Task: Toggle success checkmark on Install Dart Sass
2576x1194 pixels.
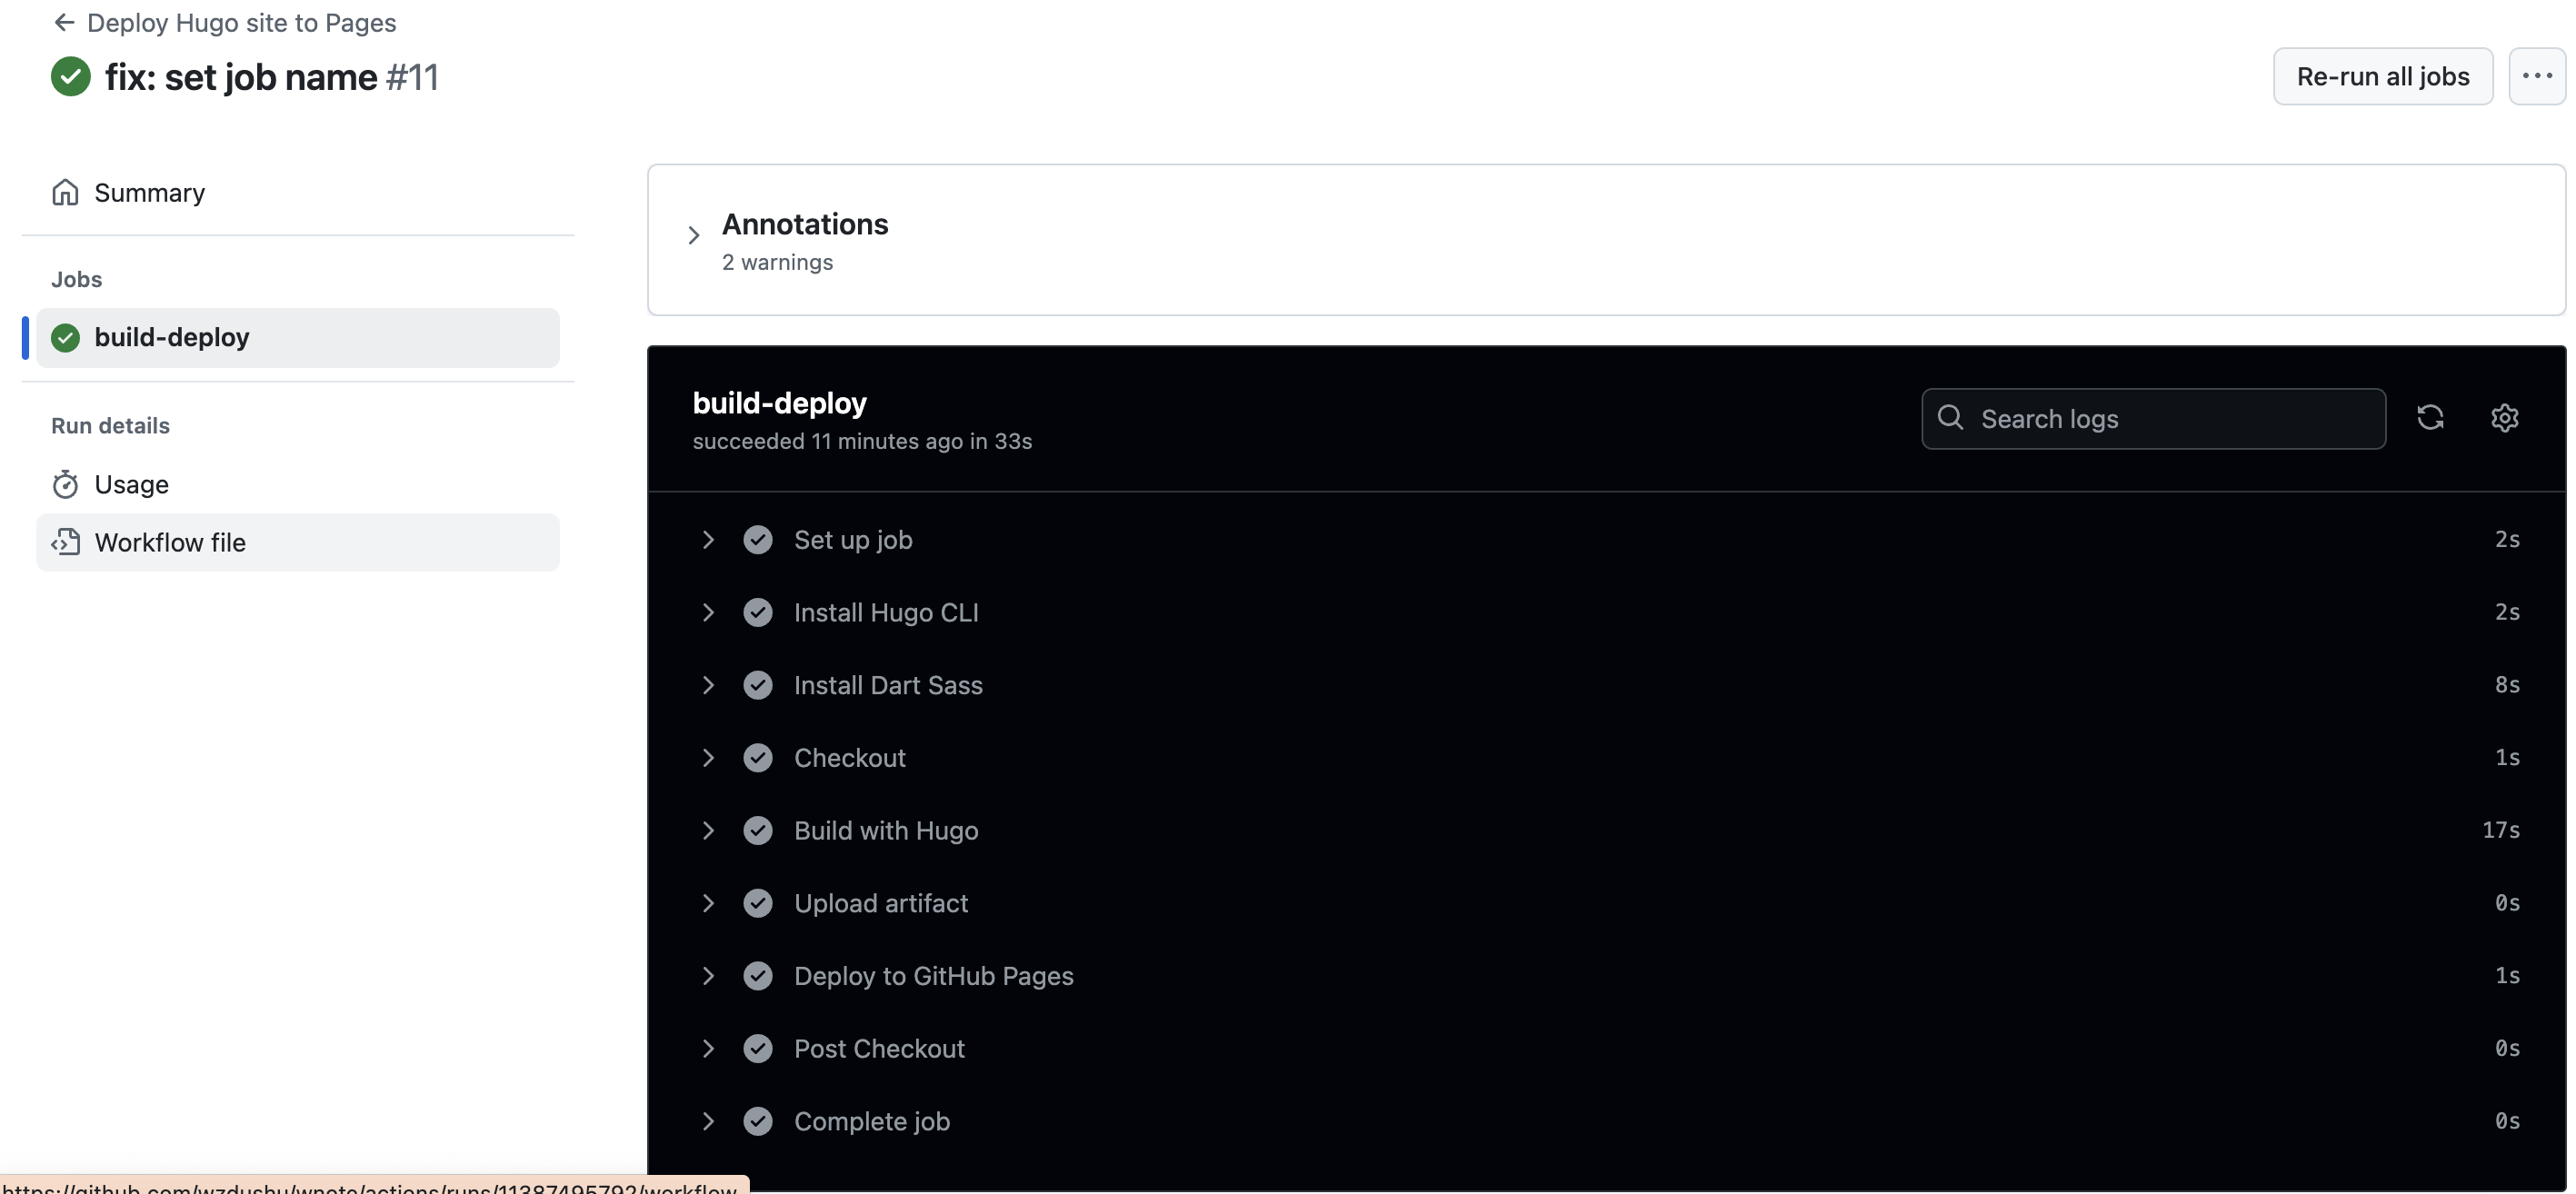Action: tap(757, 683)
